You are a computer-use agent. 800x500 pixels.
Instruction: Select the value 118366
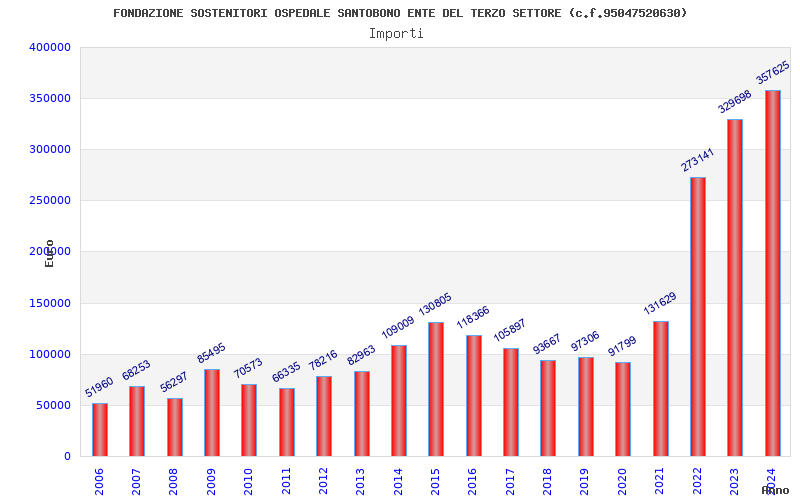point(473,317)
